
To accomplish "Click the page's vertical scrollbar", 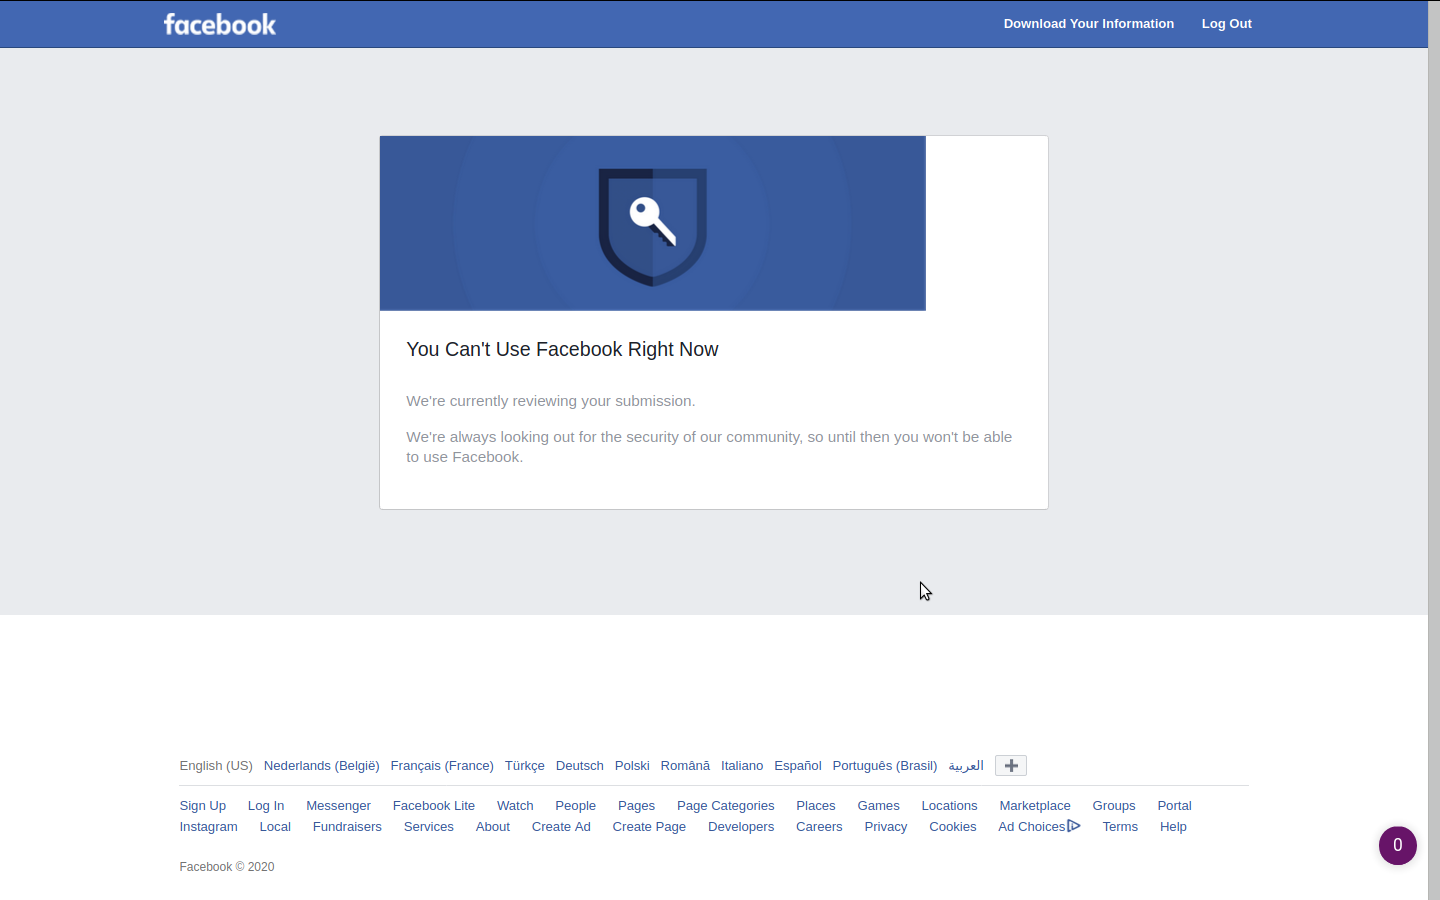I will point(1434,450).
